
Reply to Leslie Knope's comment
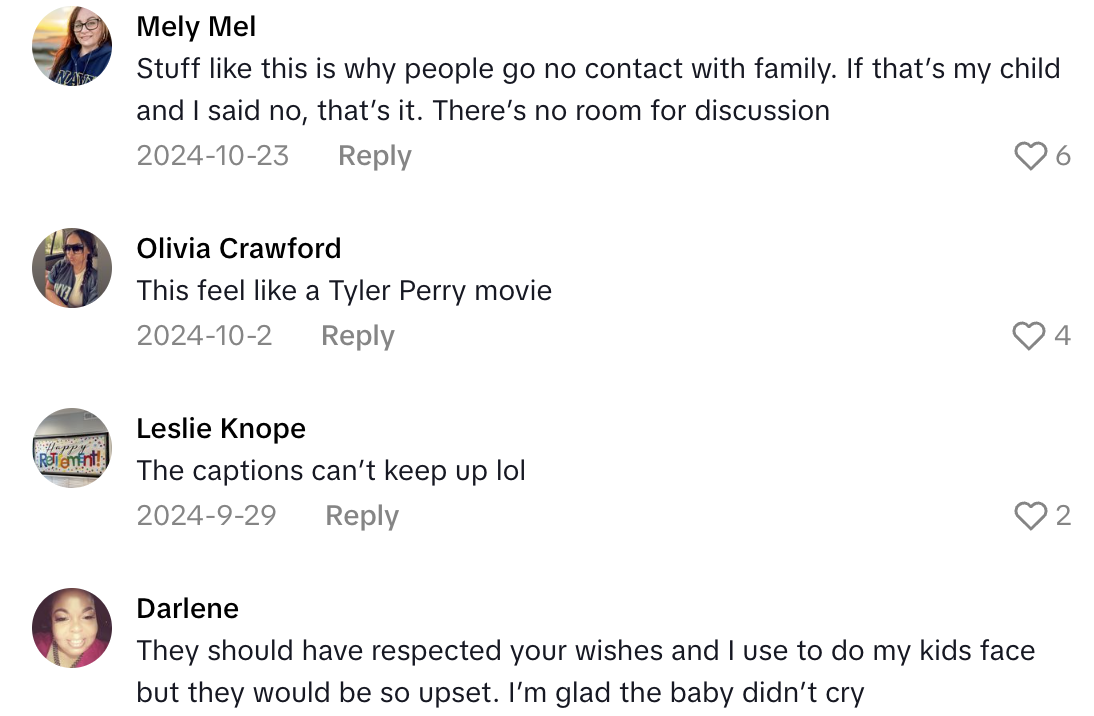[x=362, y=516]
